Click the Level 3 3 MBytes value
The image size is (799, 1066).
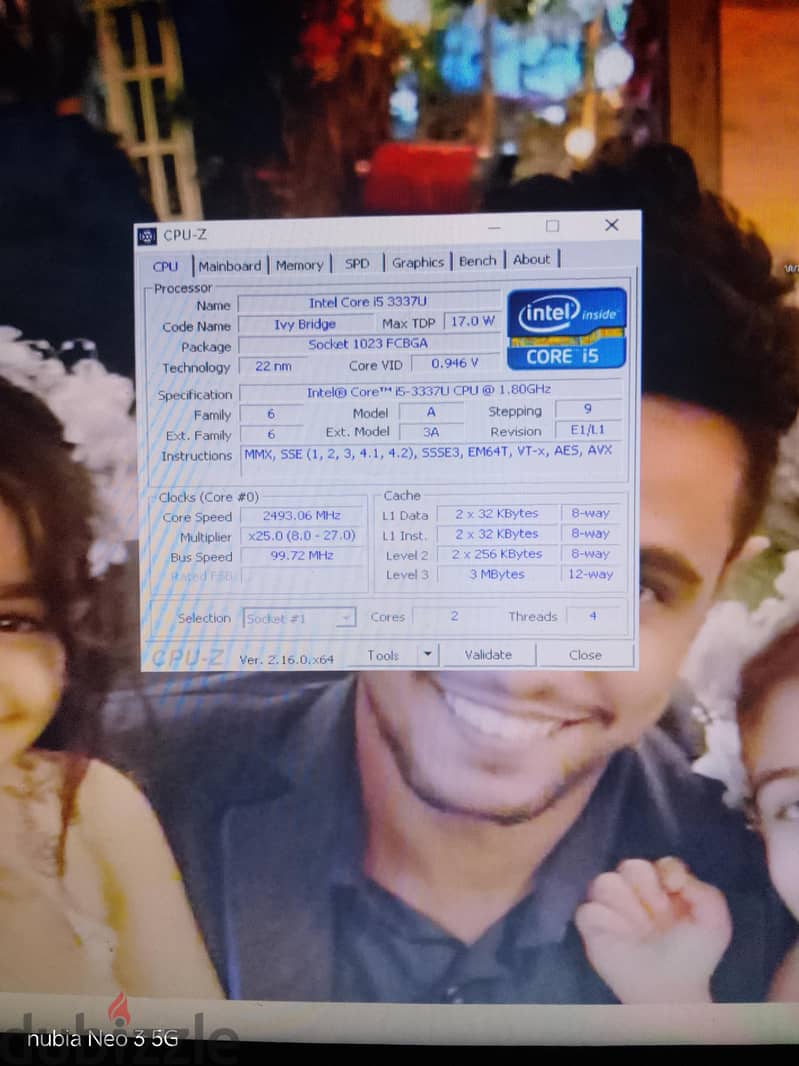tap(497, 574)
